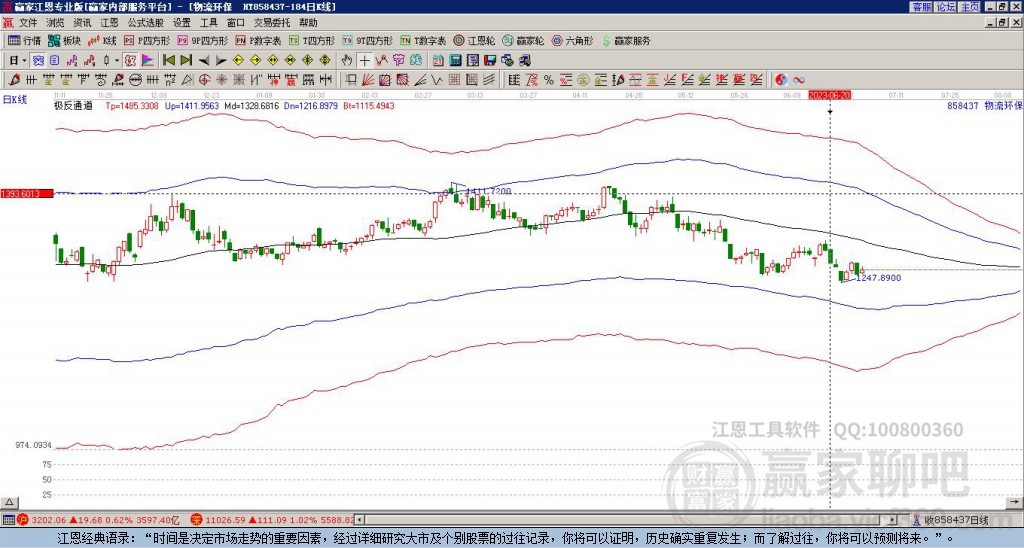Image resolution: width=1024 pixels, height=548 pixels.
Task: Click the Md=1328.6816 value
Action: [x=251, y=105]
